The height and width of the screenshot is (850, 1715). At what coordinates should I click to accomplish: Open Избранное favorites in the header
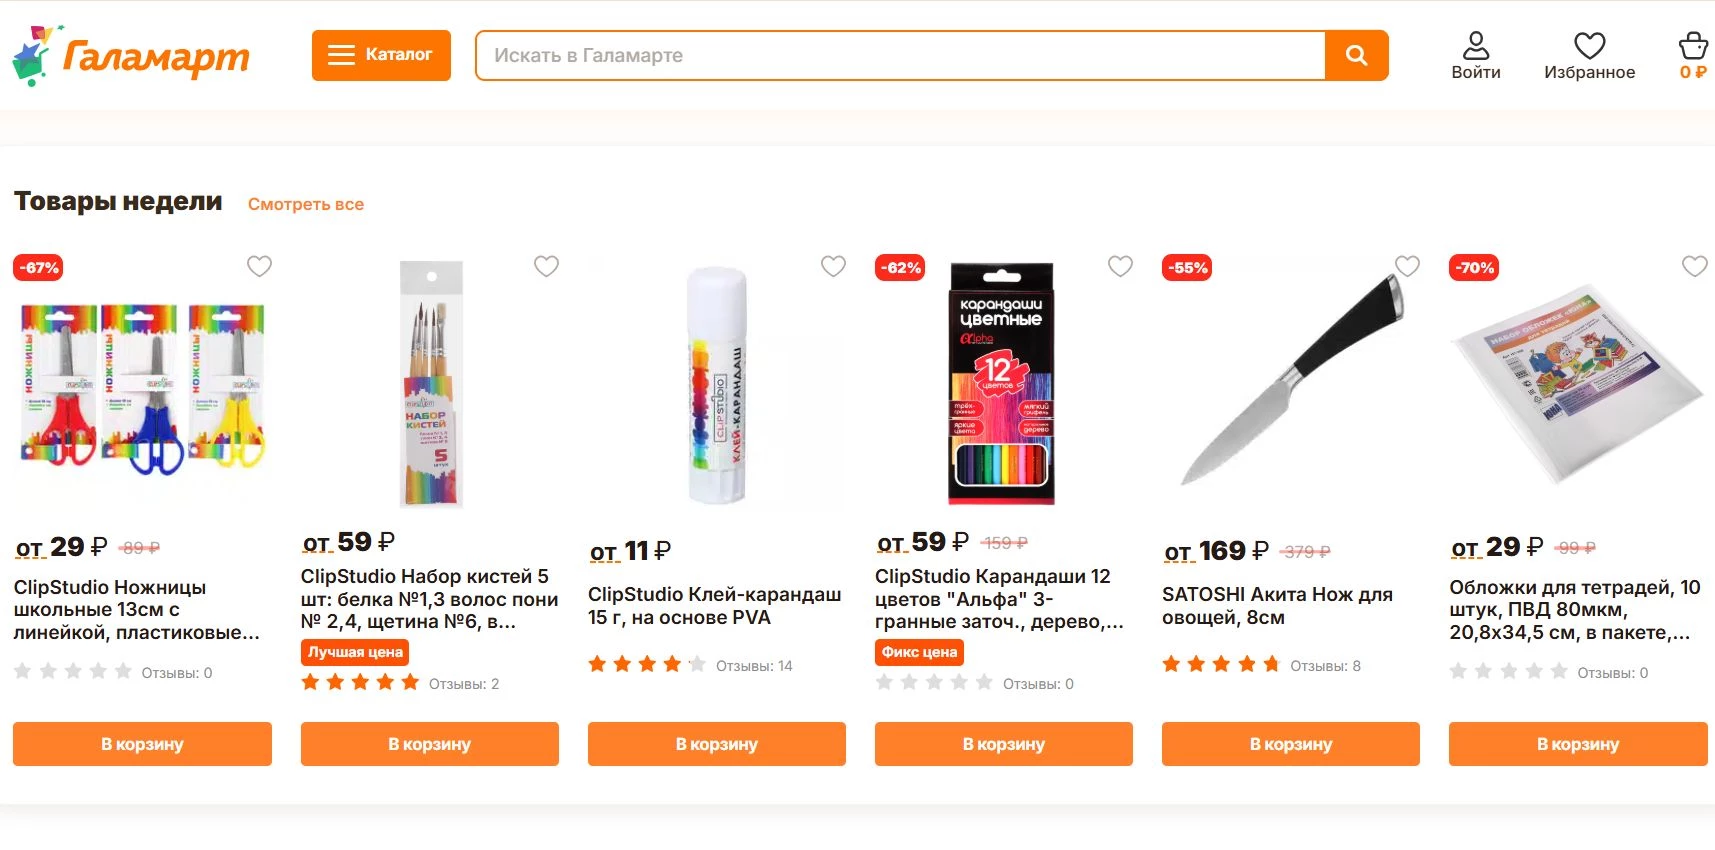[1589, 55]
